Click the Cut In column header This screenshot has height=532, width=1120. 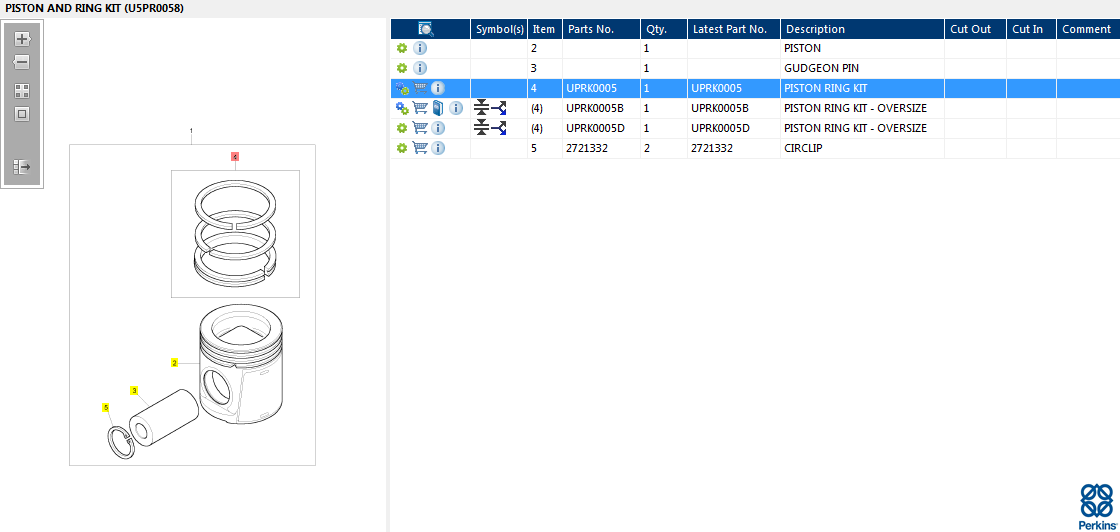[x=1031, y=29]
